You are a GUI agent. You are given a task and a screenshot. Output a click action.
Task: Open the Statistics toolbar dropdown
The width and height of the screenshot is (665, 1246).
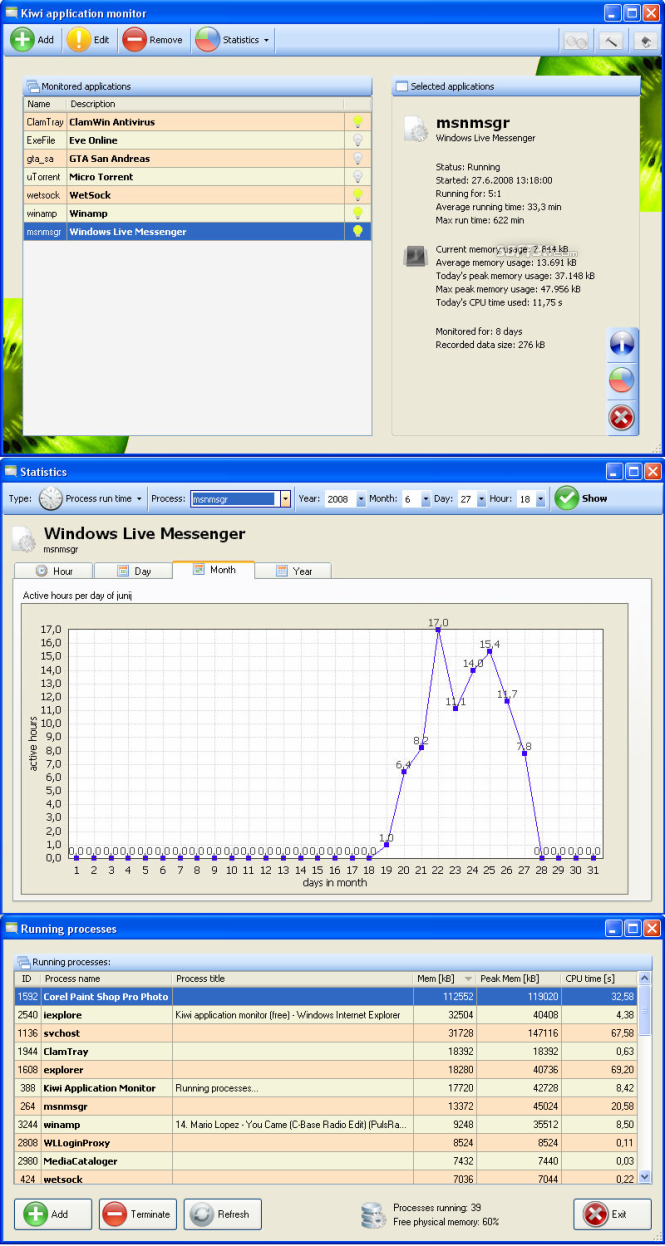(x=232, y=40)
